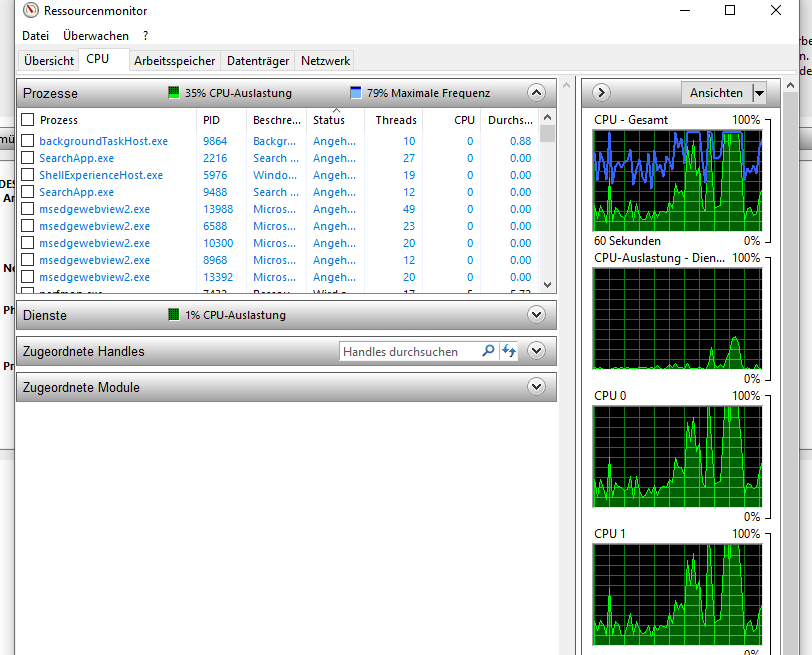Check the SearchApp.exe PID 9488 checkbox

tap(27, 192)
